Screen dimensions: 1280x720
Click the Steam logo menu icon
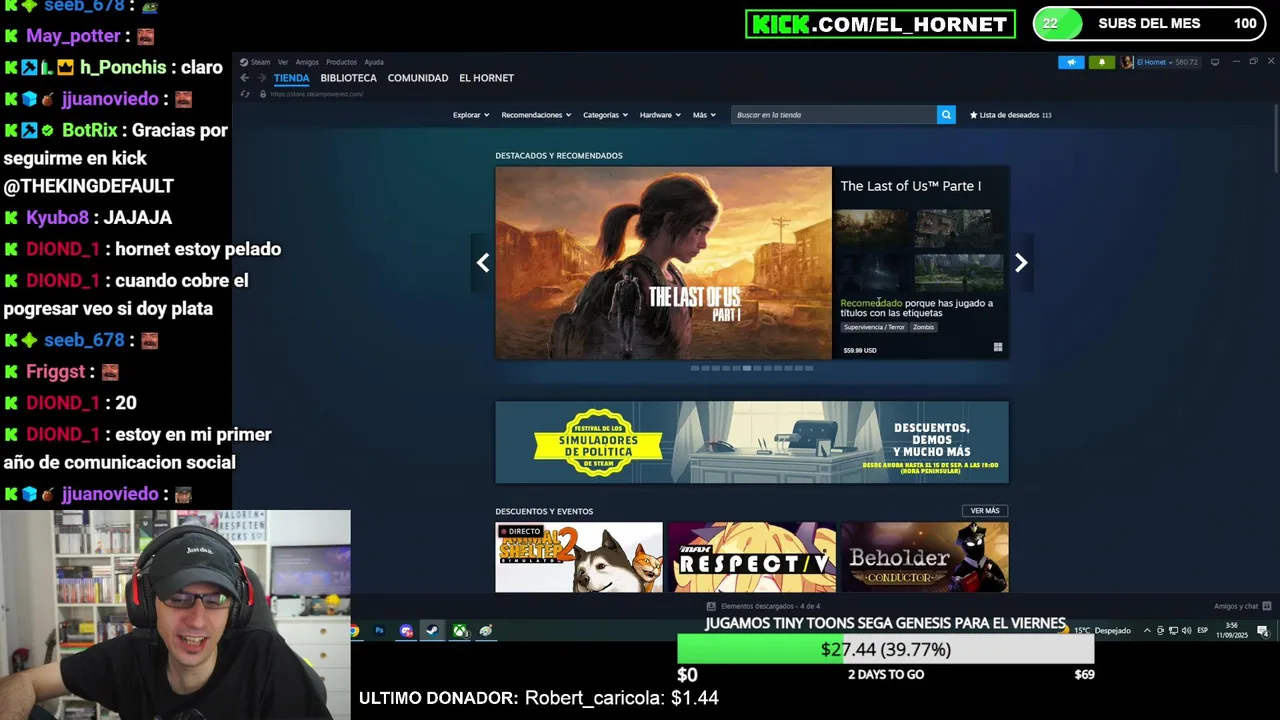tap(243, 62)
